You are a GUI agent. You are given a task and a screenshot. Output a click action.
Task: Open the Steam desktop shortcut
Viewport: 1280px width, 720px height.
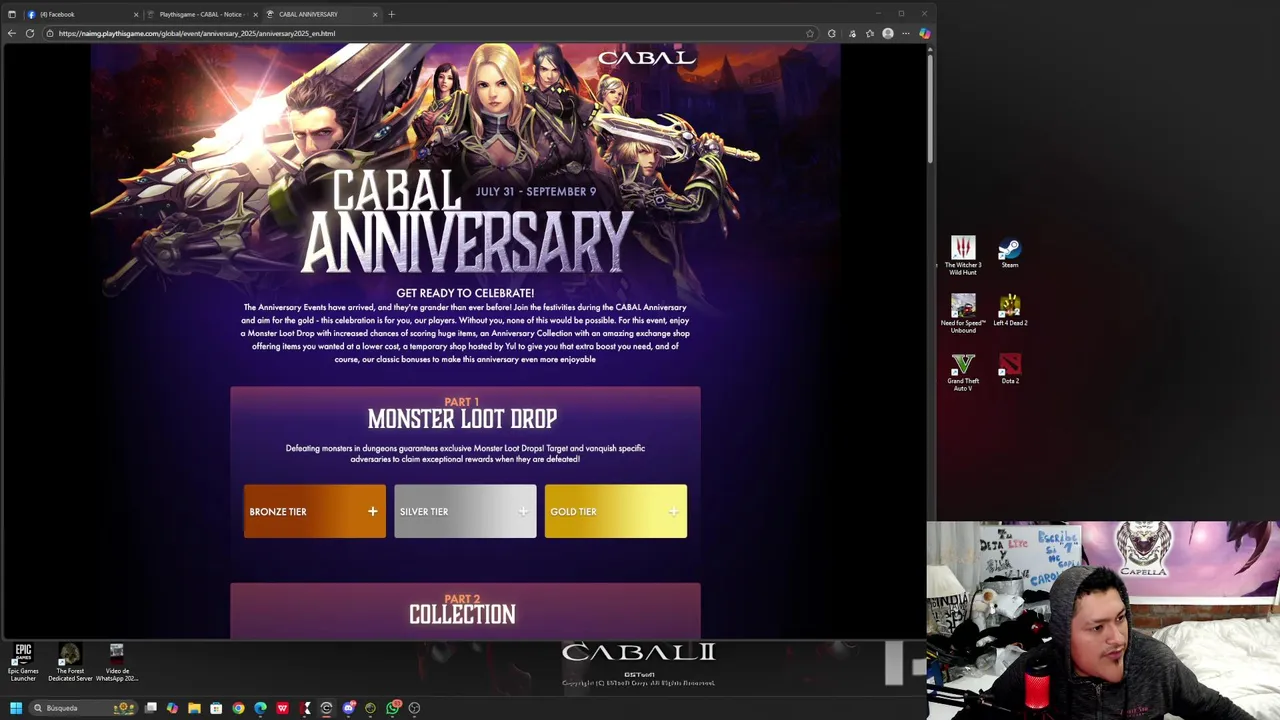[1010, 252]
